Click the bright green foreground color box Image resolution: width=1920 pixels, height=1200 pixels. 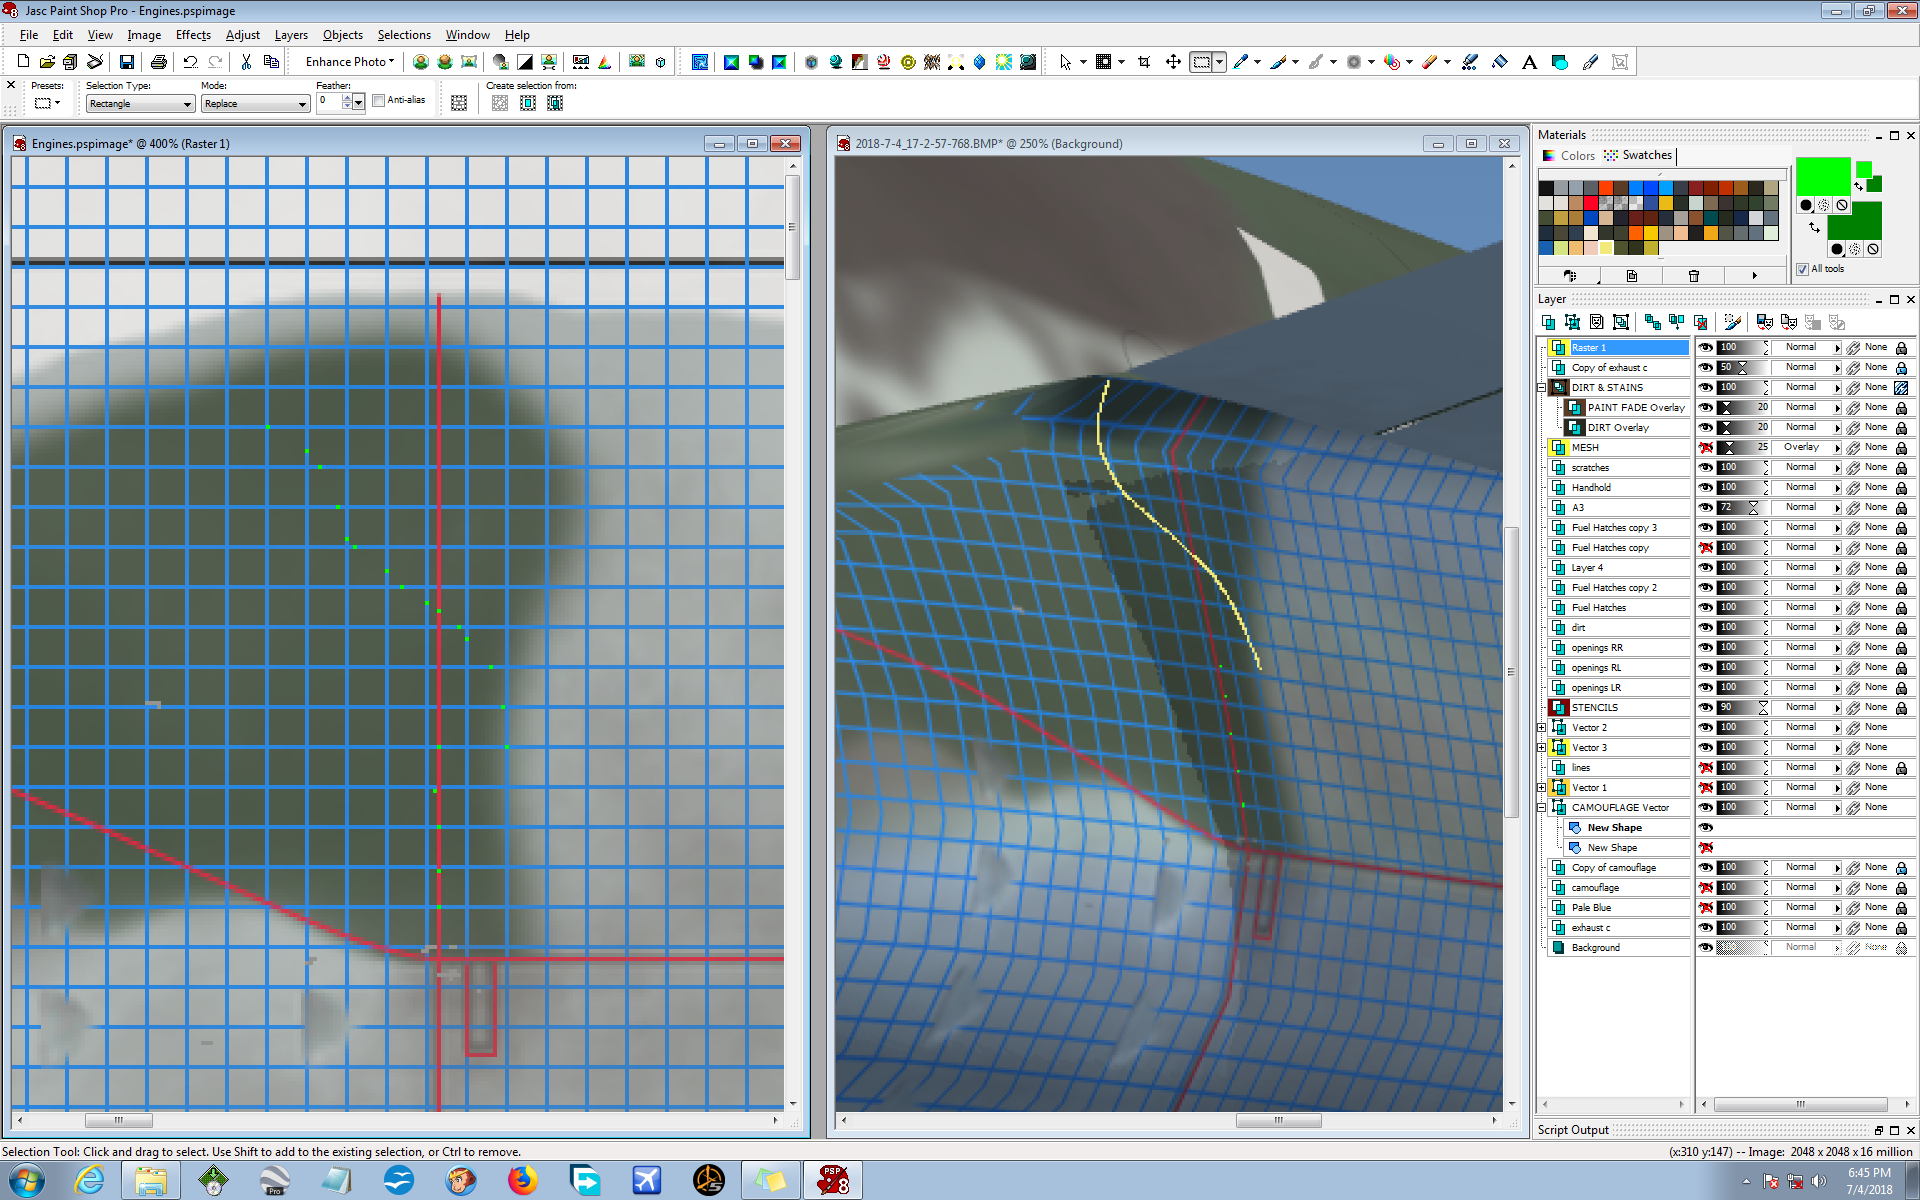tap(1822, 176)
